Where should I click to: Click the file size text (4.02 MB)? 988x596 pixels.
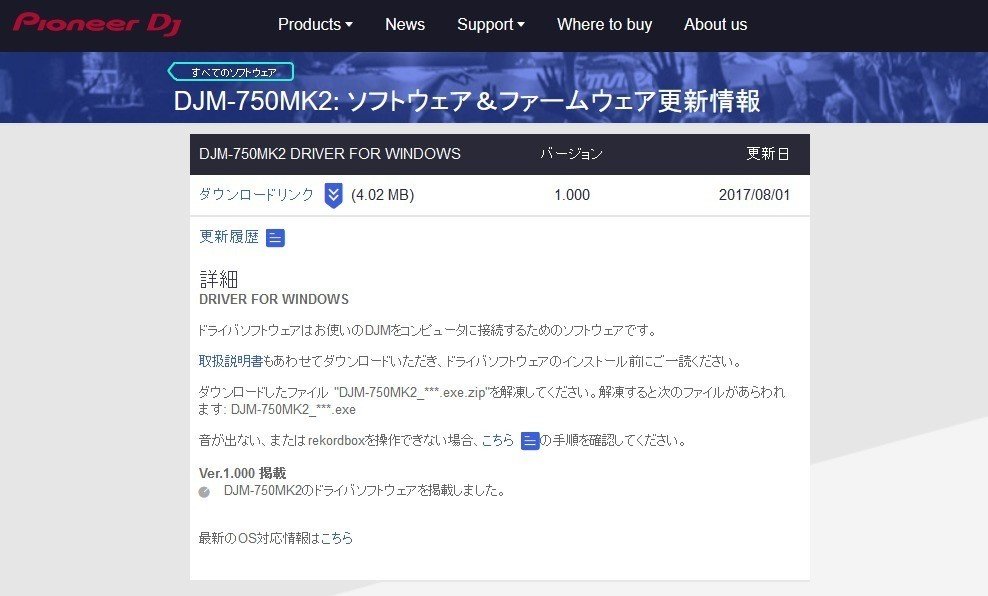tap(382, 195)
